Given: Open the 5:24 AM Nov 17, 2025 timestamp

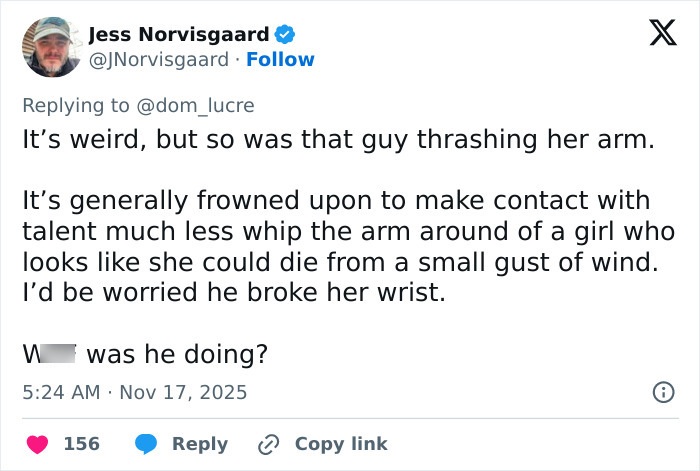Looking at the screenshot, I should tap(134, 392).
